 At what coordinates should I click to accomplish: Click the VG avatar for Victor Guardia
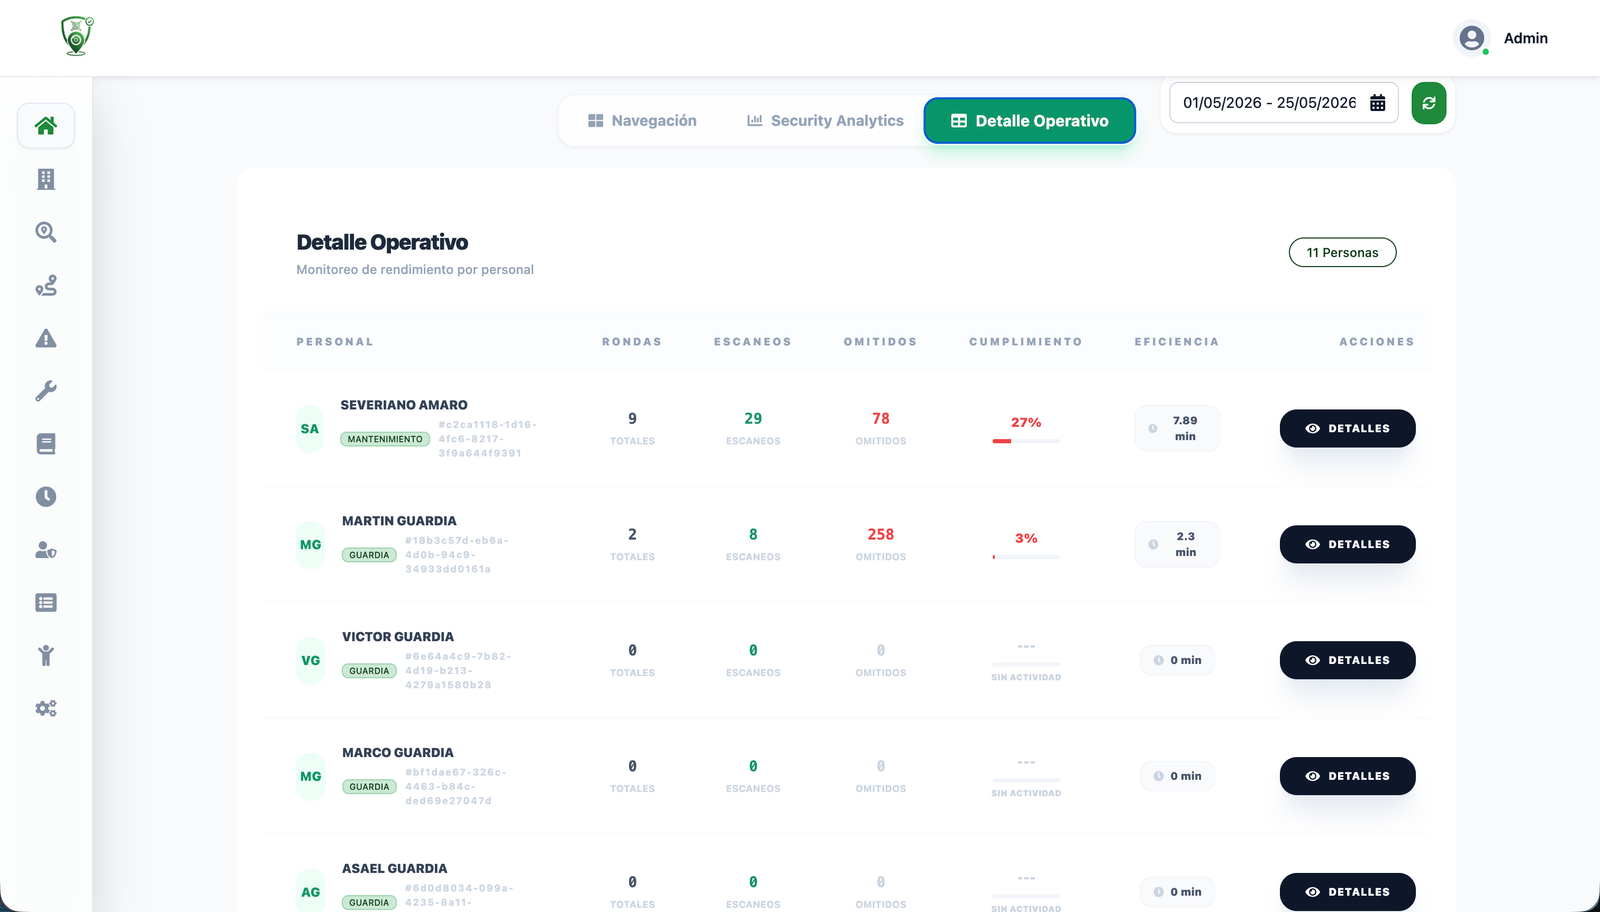(311, 661)
